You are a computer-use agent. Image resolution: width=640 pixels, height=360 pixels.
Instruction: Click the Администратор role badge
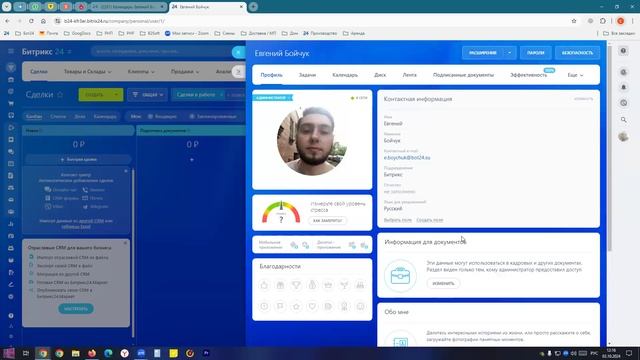point(272,98)
